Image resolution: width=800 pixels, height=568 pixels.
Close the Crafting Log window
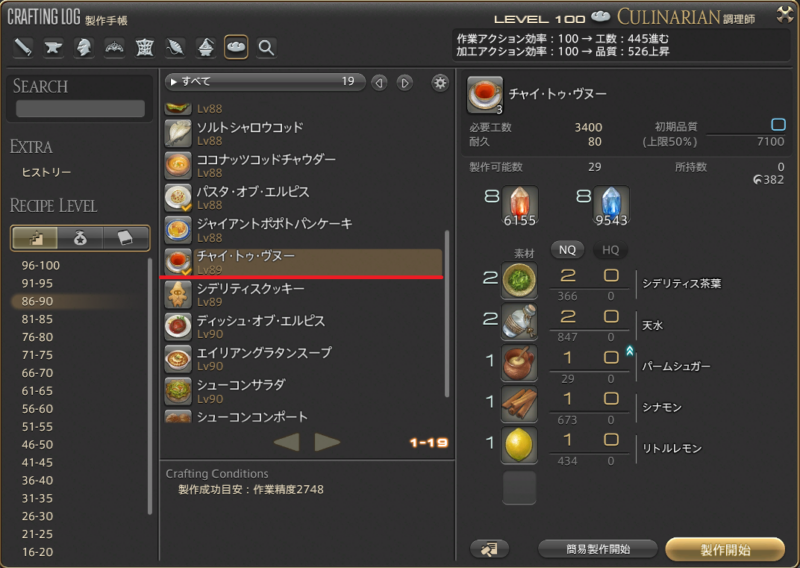coord(785,15)
